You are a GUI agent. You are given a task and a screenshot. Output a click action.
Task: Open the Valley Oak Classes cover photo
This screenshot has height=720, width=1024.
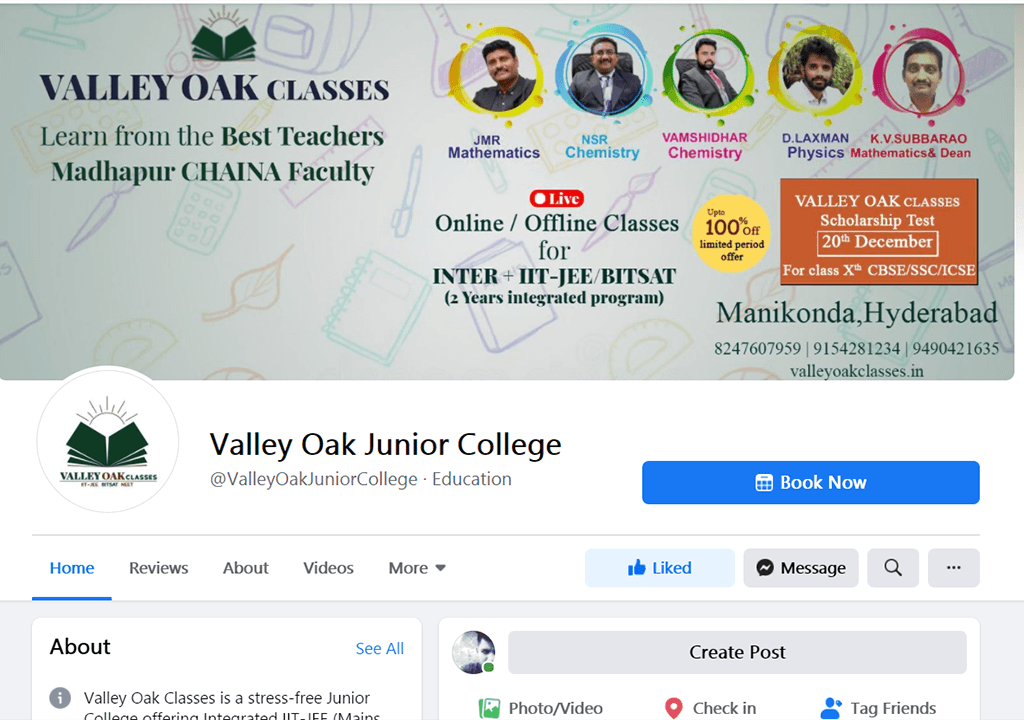point(507,191)
